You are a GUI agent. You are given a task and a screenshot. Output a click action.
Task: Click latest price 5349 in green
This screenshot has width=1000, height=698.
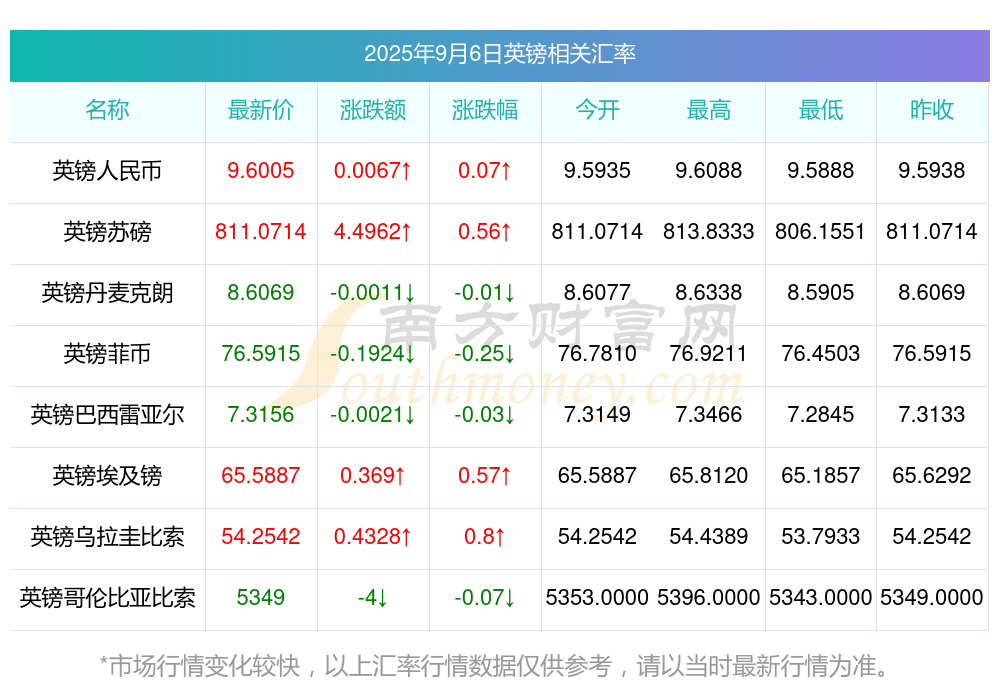pyautogui.click(x=261, y=598)
